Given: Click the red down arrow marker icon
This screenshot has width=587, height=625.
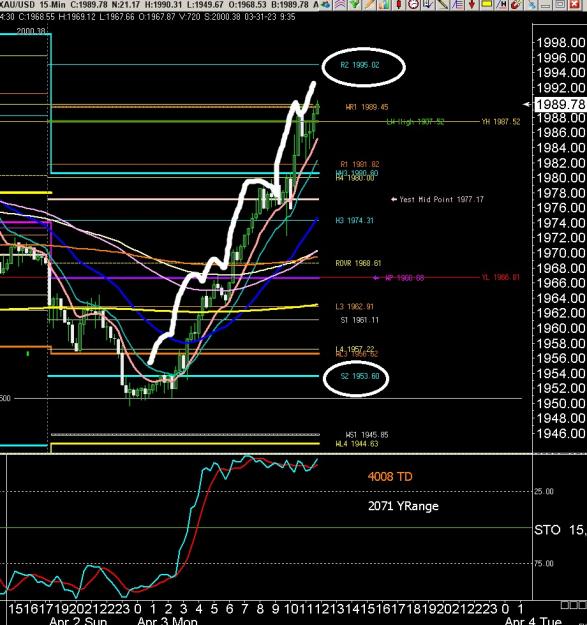Looking at the screenshot, I should click(472, 4).
